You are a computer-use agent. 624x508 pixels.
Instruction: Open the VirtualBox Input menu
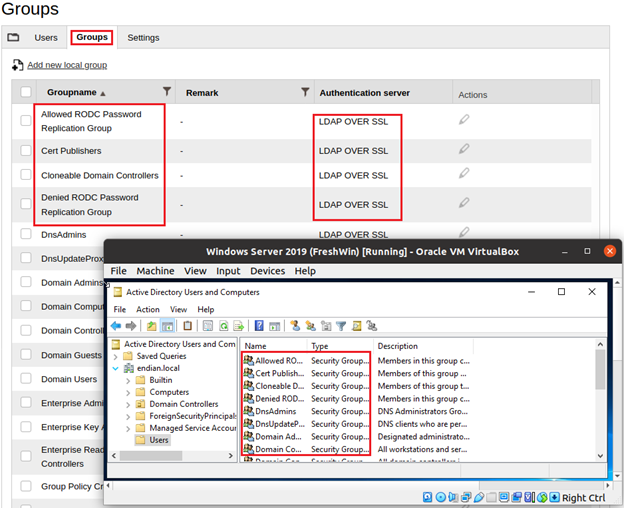[228, 271]
